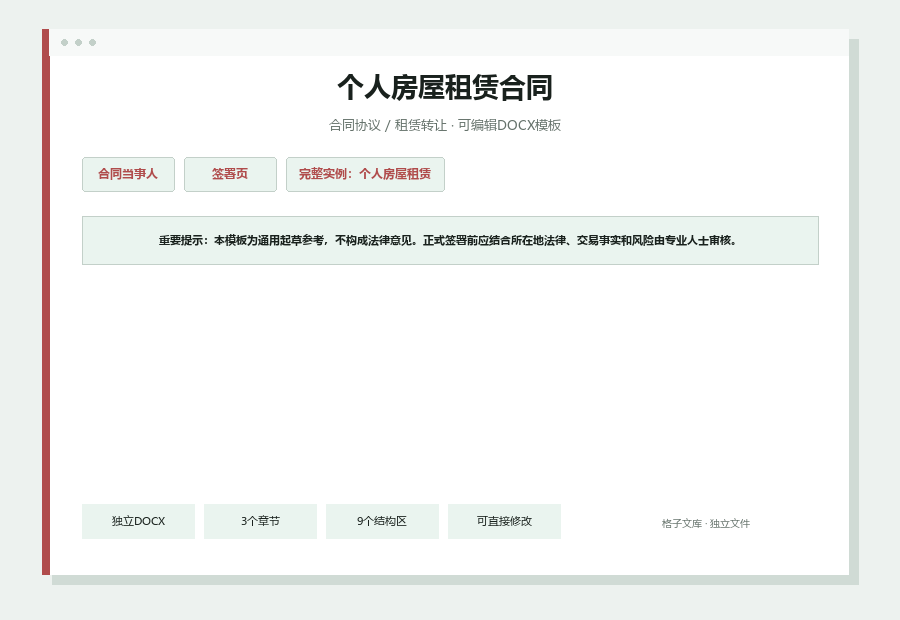
Task: Click the first window control dot
Action: (64, 42)
